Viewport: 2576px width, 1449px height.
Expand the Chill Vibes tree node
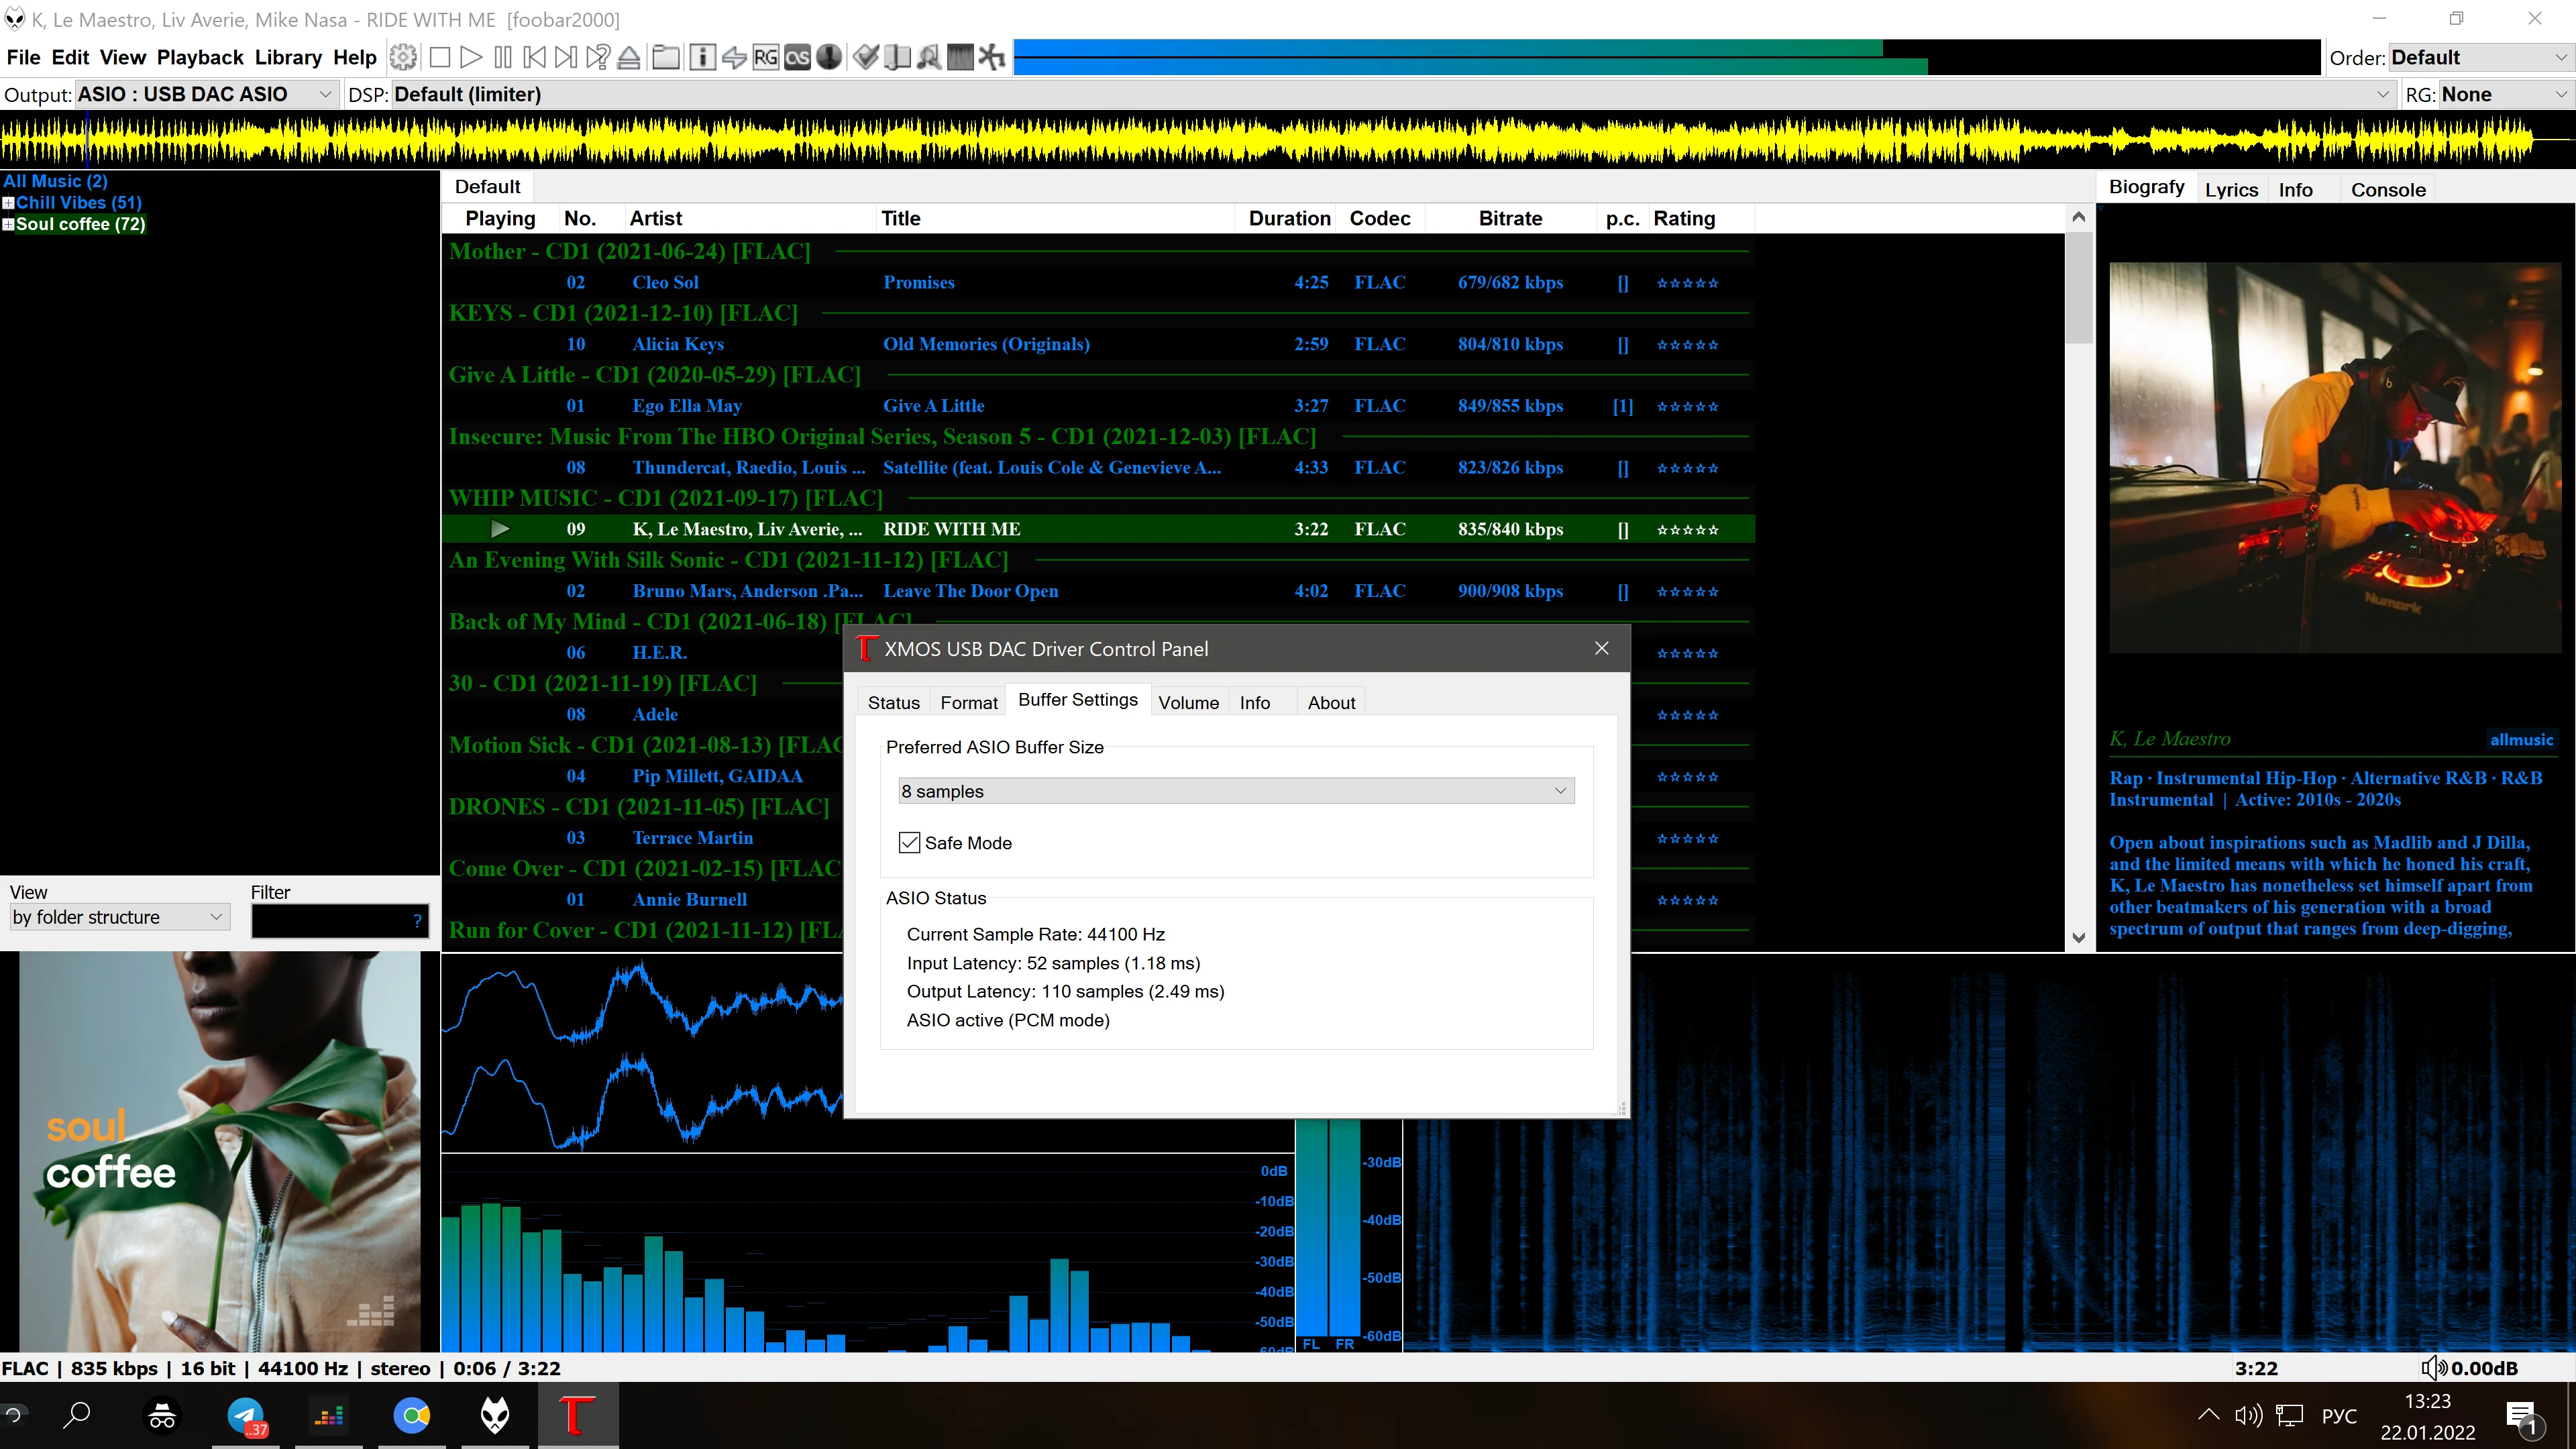tap(9, 203)
